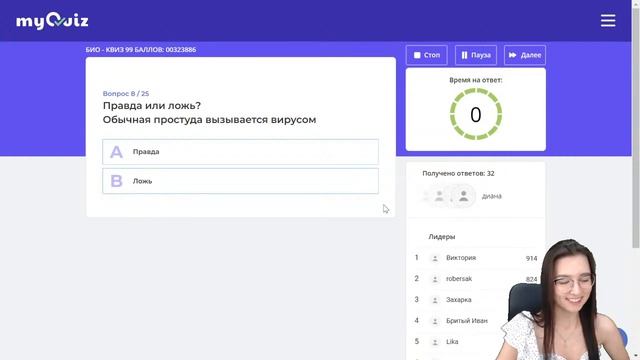Select answer A Правда
Screen dimensions: 640x360
click(240, 152)
